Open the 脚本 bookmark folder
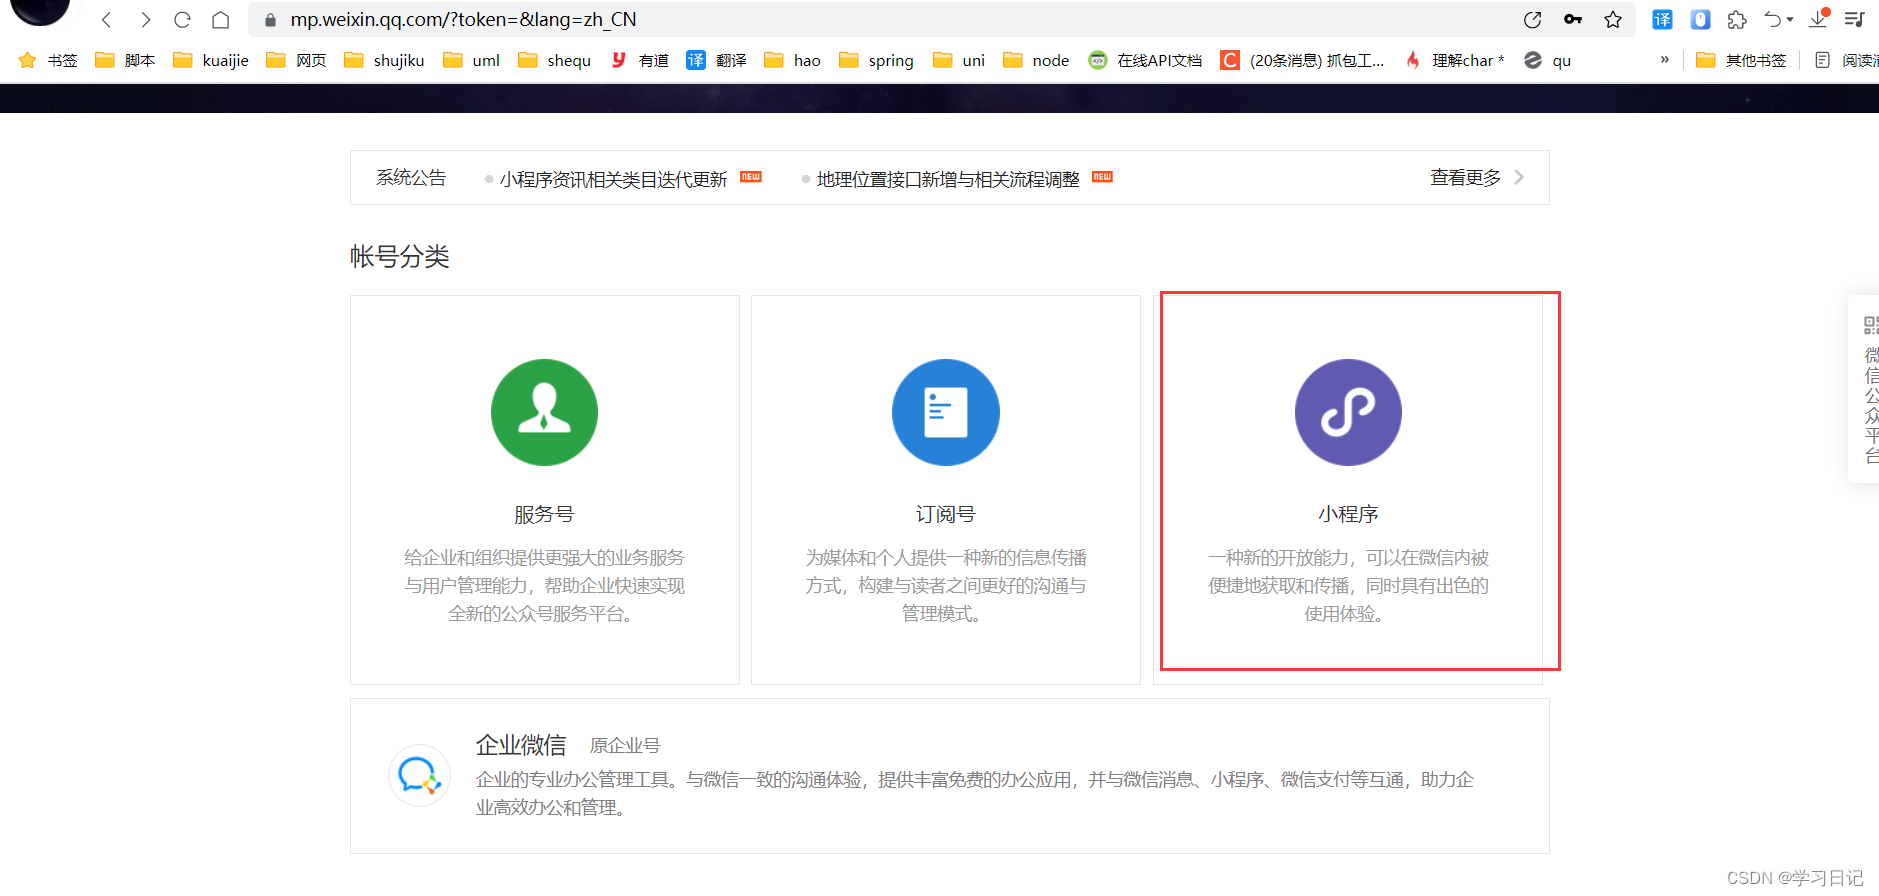Screen dimensions: 1879x896 [x=125, y=60]
